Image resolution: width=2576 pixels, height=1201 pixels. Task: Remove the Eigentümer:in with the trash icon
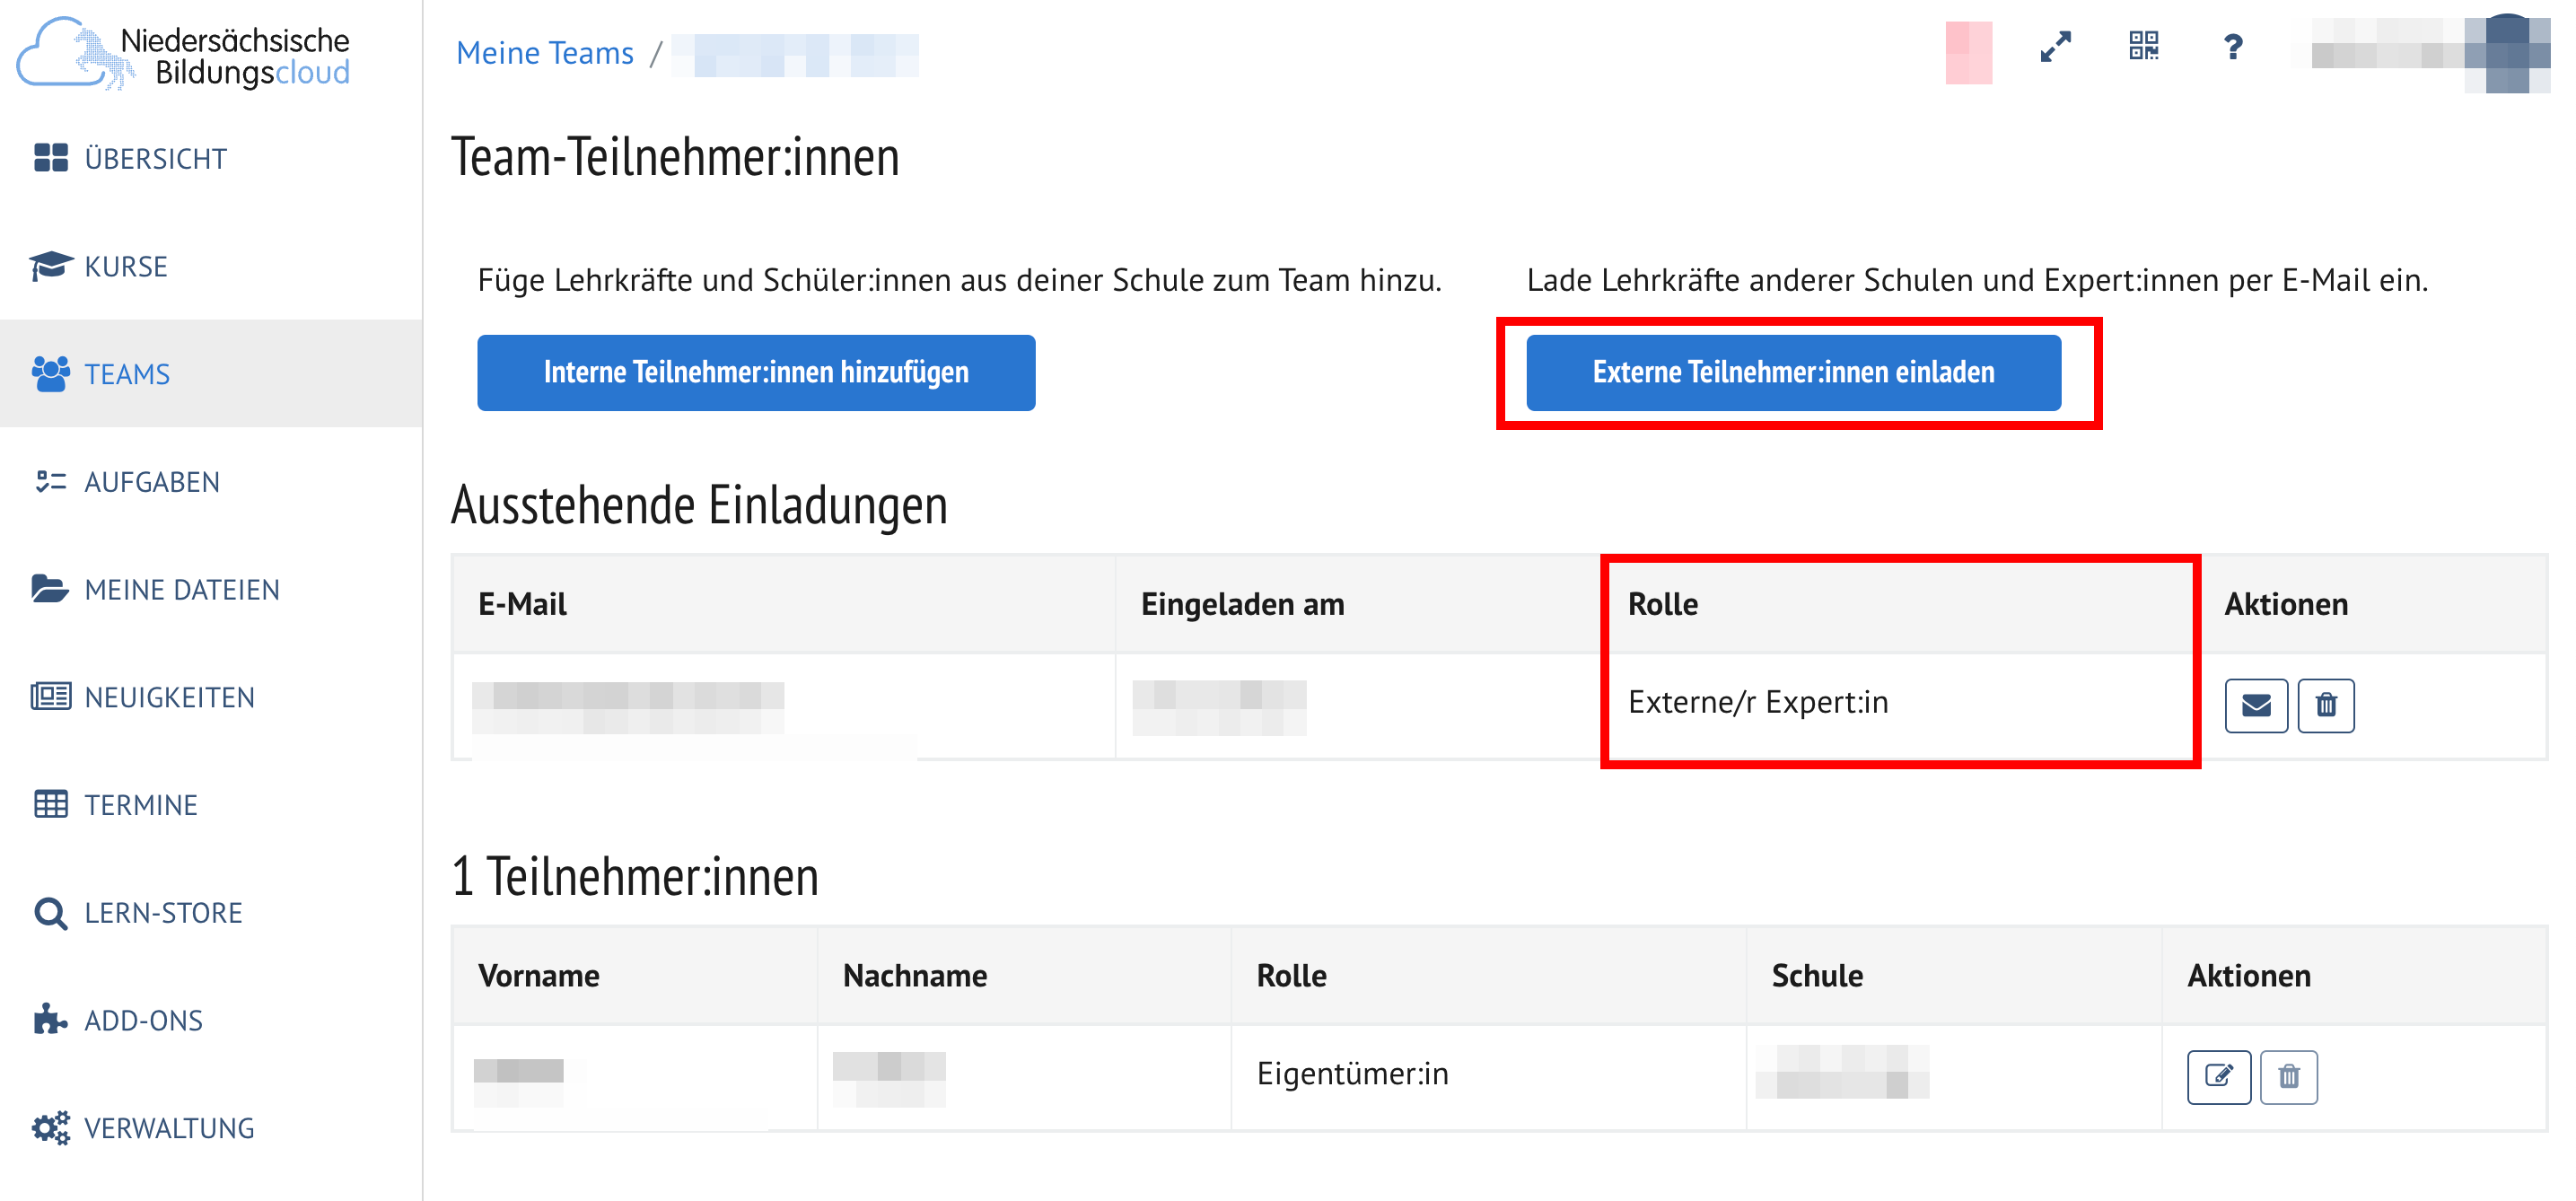[x=2291, y=1076]
